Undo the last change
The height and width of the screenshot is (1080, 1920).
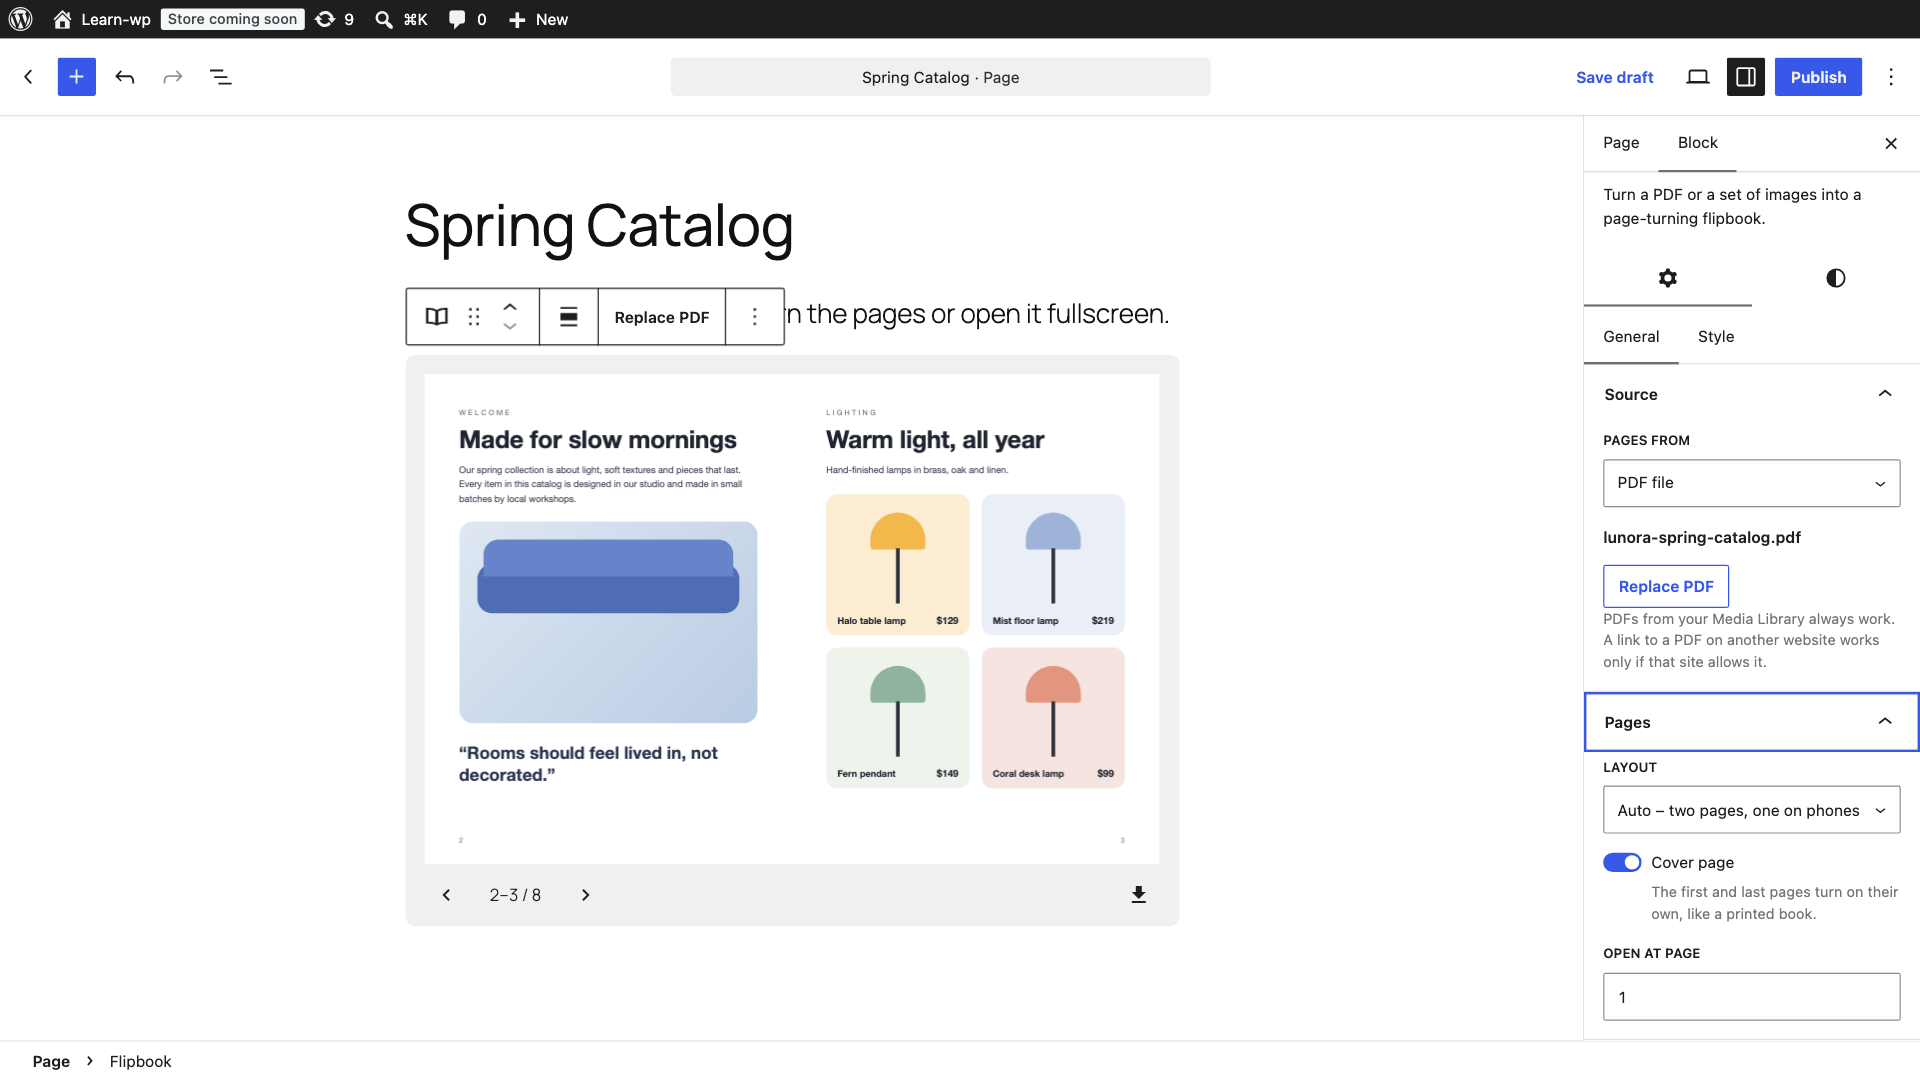(125, 77)
